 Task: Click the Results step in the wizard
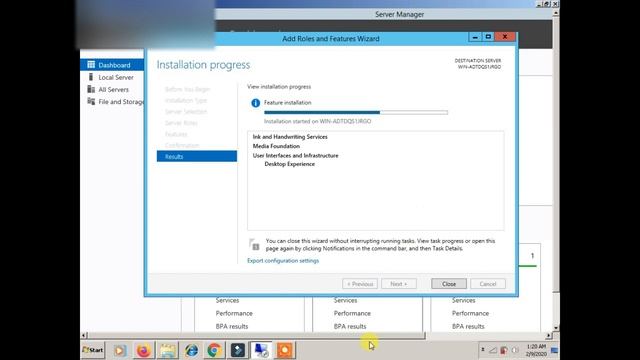(197, 156)
